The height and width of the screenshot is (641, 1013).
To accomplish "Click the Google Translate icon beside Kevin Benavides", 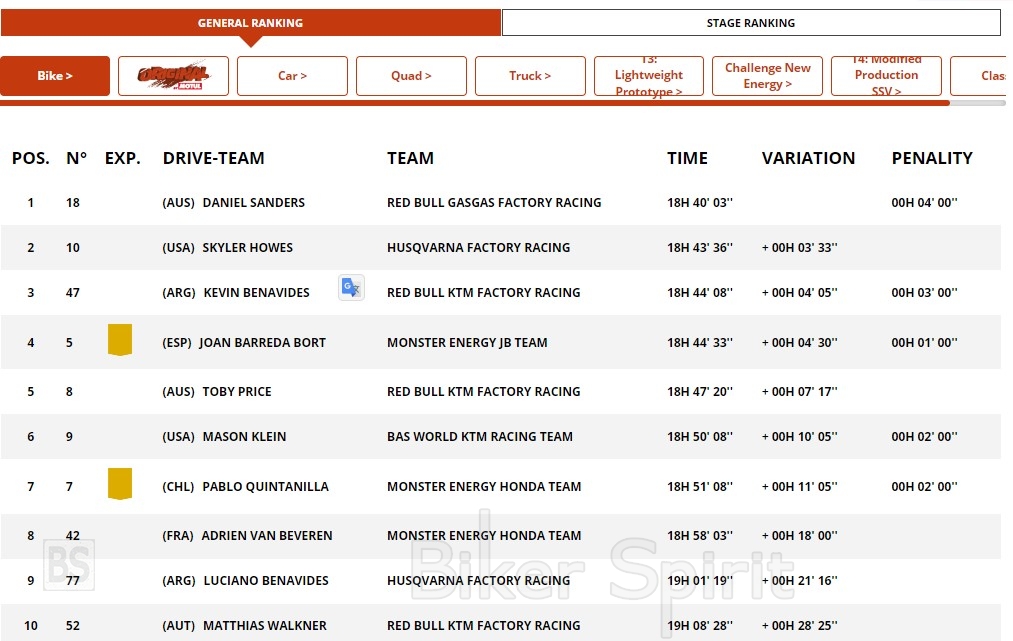I will click(350, 288).
